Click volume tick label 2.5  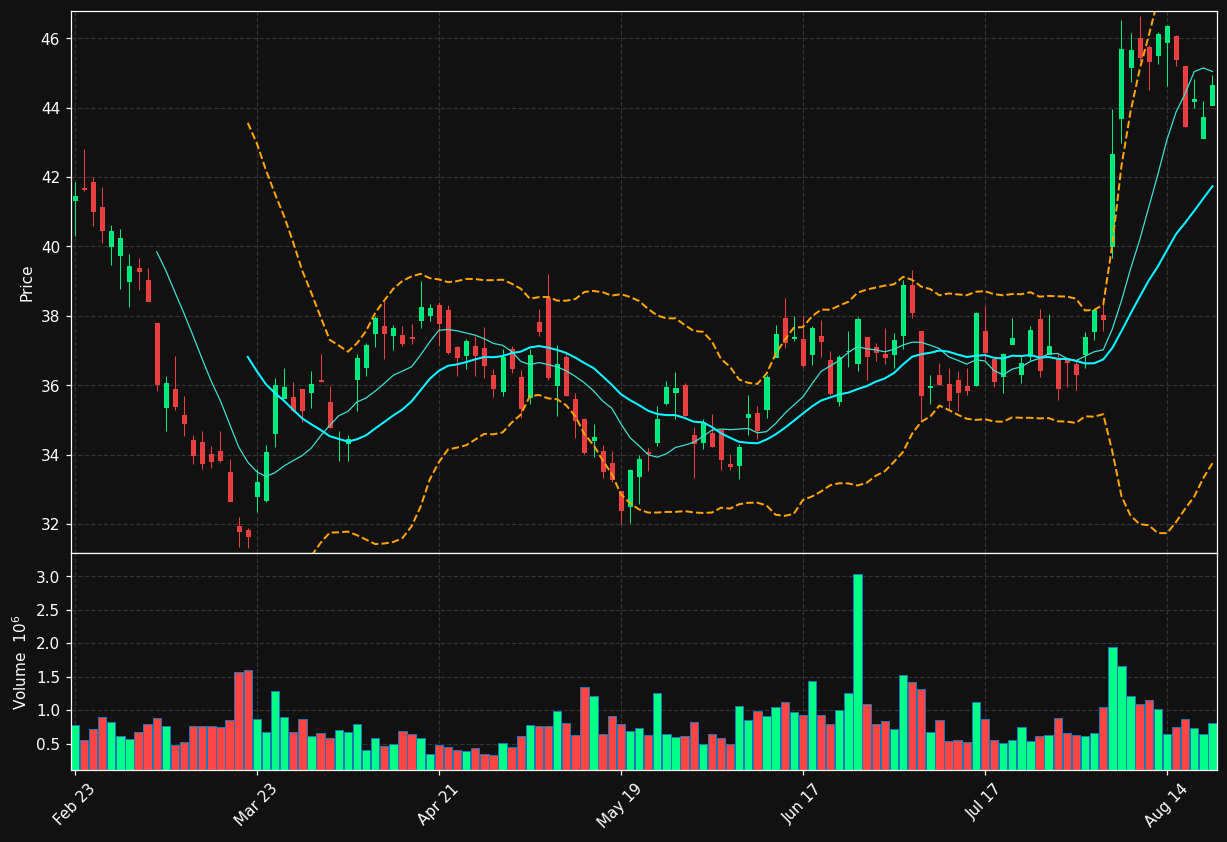(50, 611)
